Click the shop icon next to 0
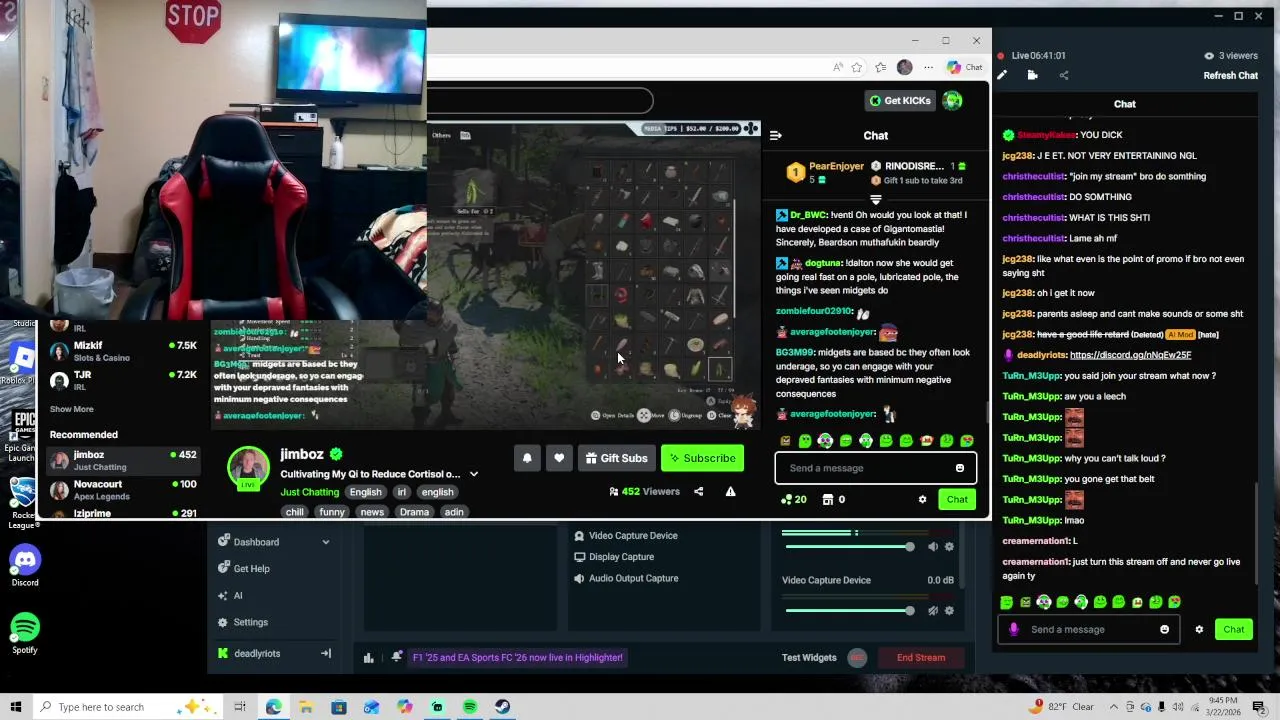 click(x=828, y=500)
